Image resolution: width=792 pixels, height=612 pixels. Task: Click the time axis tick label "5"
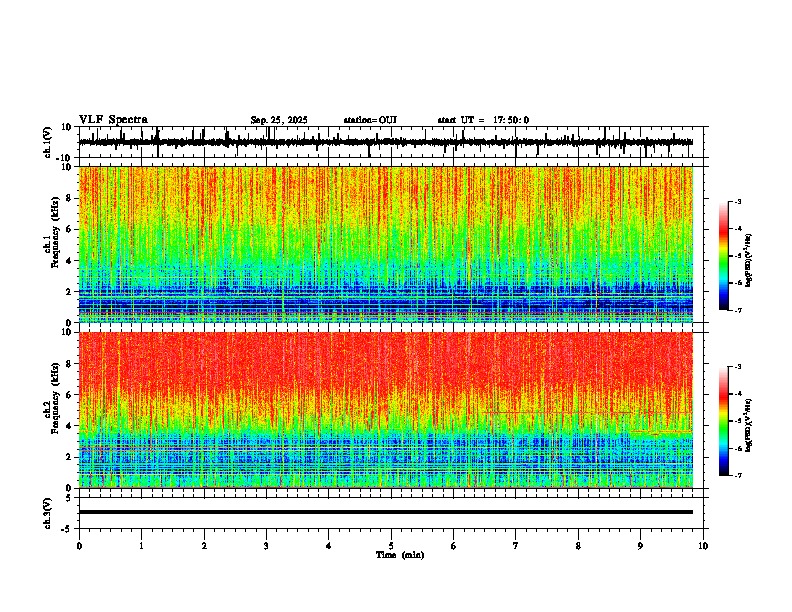tap(391, 546)
